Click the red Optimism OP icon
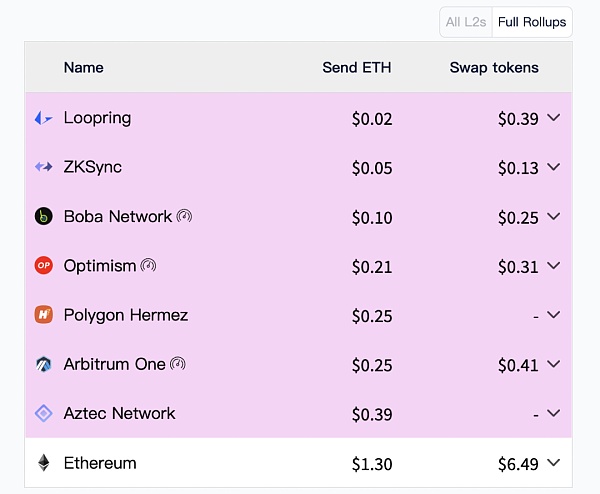 tap(43, 266)
